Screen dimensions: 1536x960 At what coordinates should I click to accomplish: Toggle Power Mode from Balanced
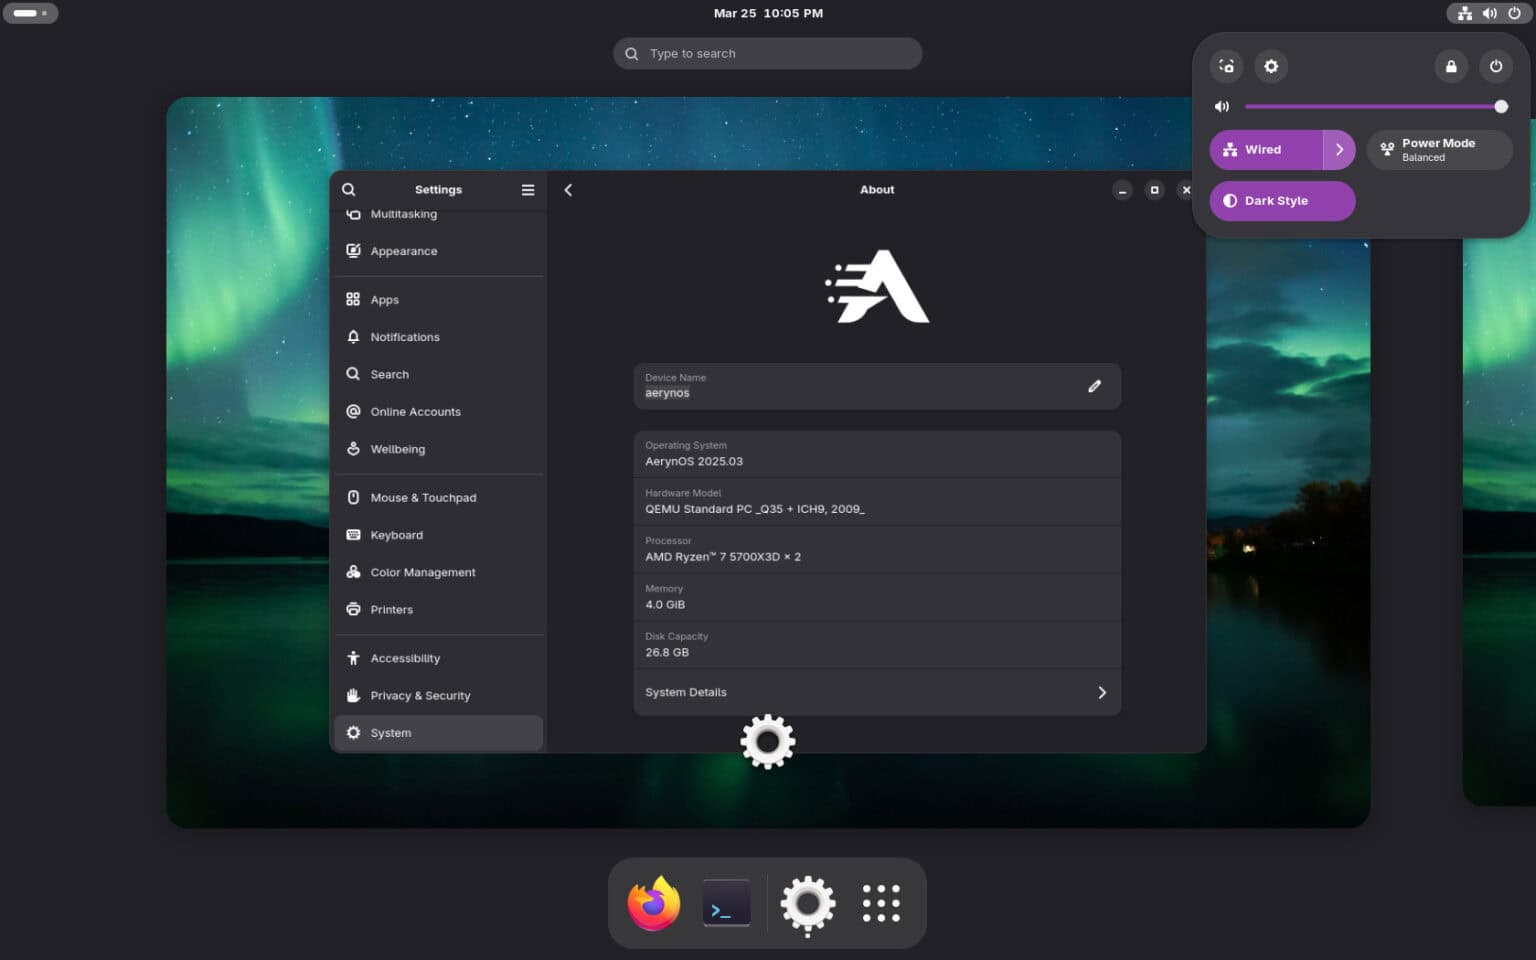pyautogui.click(x=1439, y=149)
